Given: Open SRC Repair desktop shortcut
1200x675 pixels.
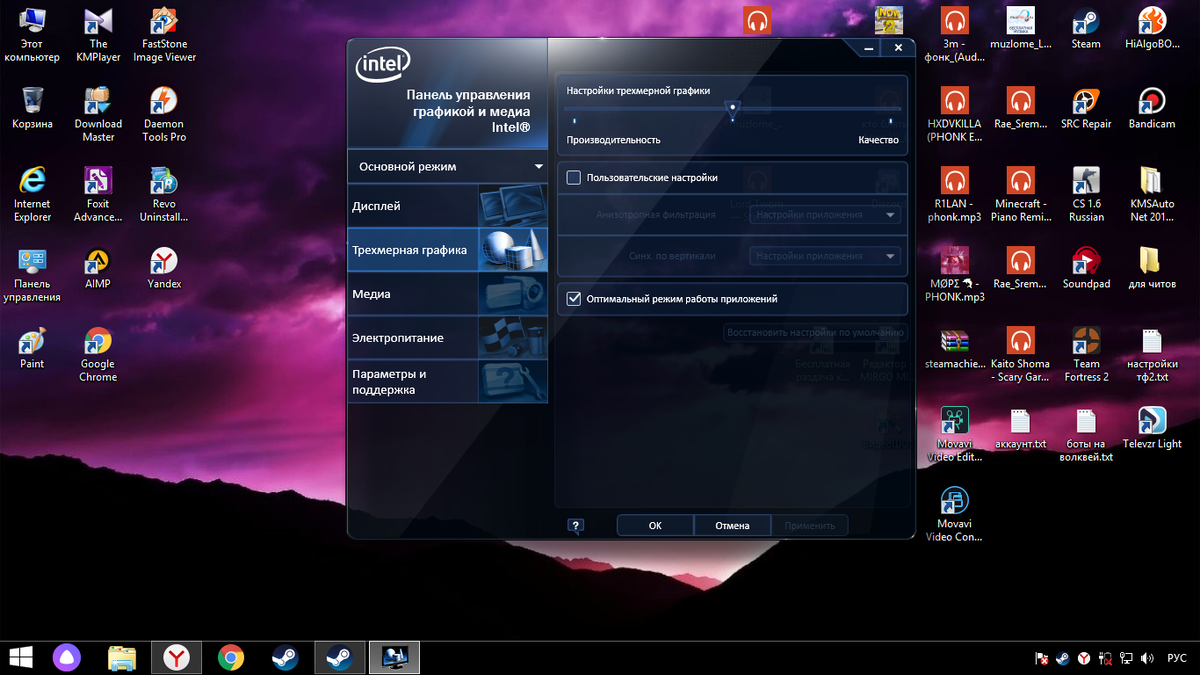Looking at the screenshot, I should pyautogui.click(x=1086, y=108).
